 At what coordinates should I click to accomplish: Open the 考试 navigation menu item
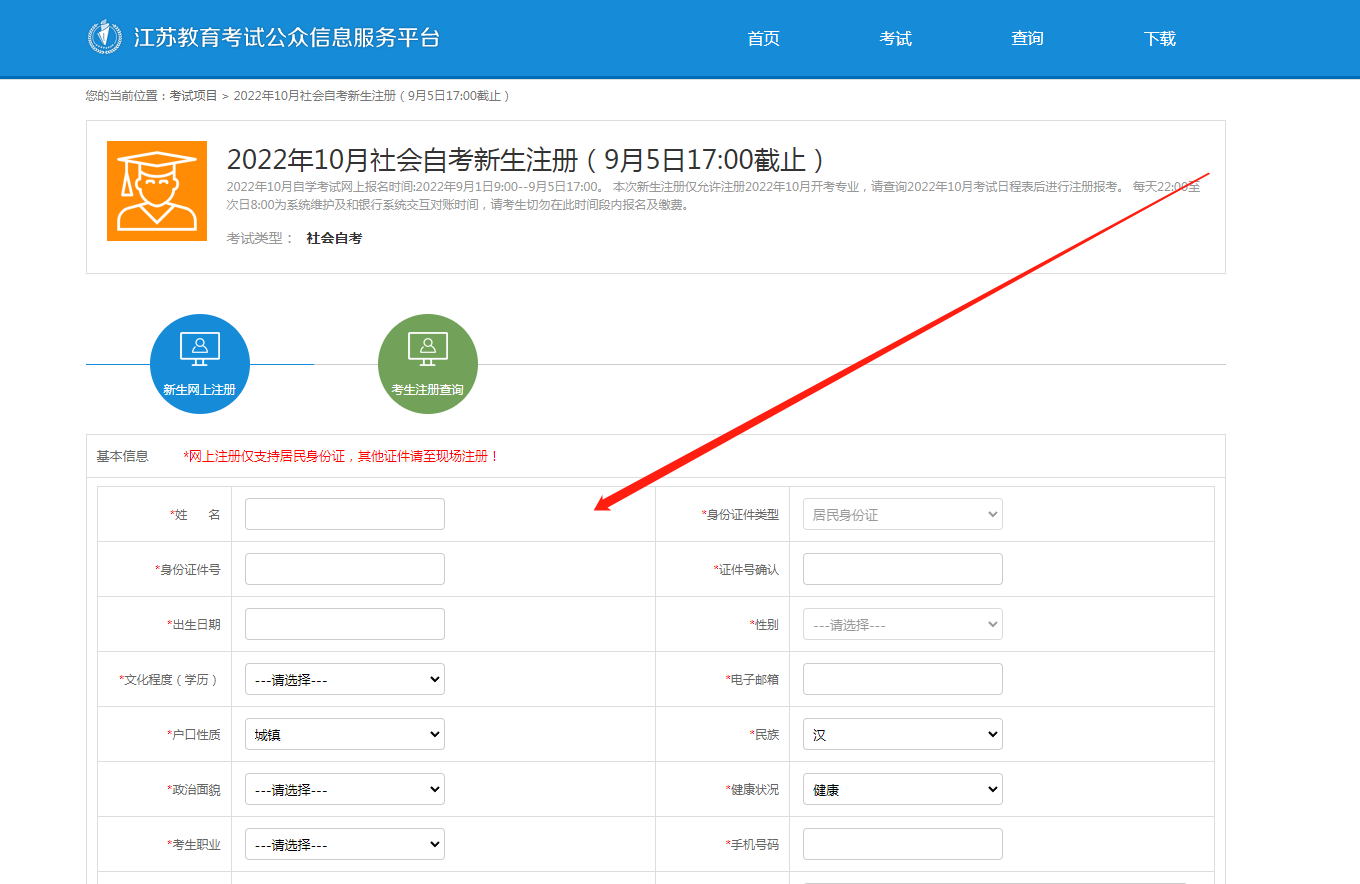[x=895, y=39]
